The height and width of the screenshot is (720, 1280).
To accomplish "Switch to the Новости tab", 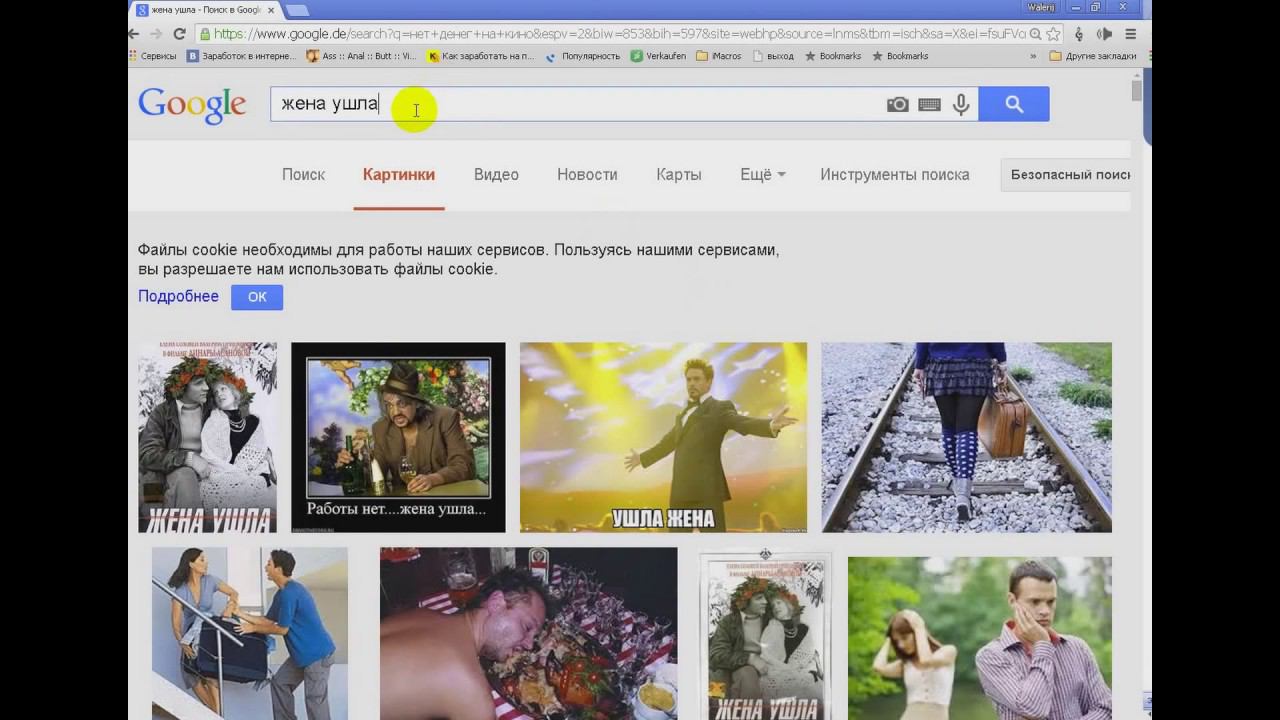I will (x=587, y=174).
